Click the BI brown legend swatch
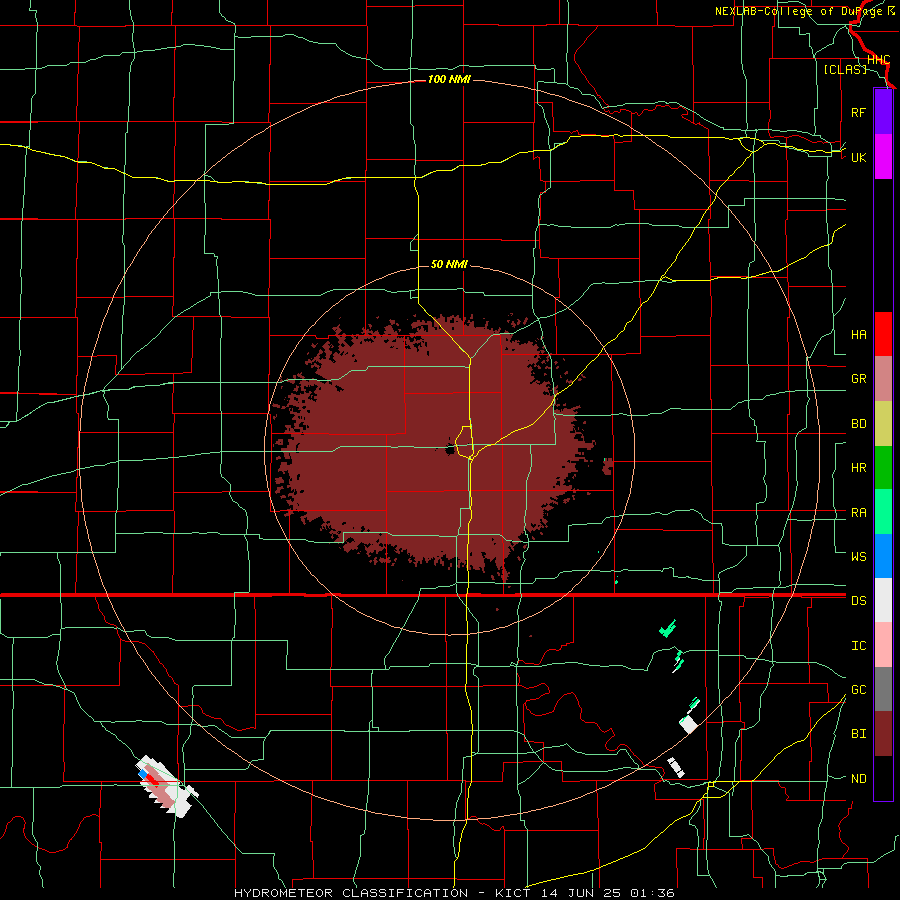 (883, 734)
